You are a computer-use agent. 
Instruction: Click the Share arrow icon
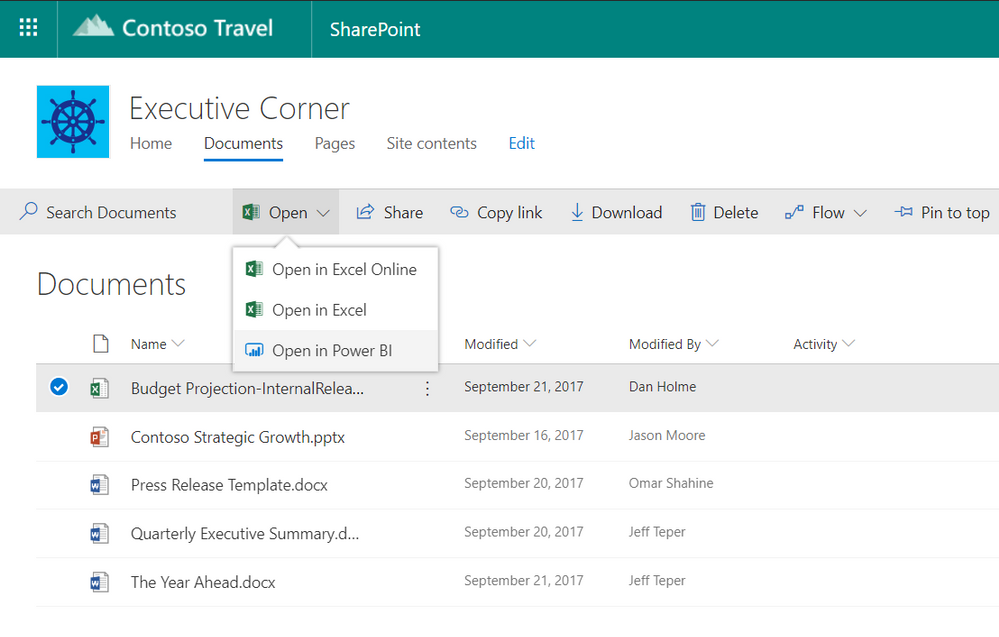coord(365,211)
